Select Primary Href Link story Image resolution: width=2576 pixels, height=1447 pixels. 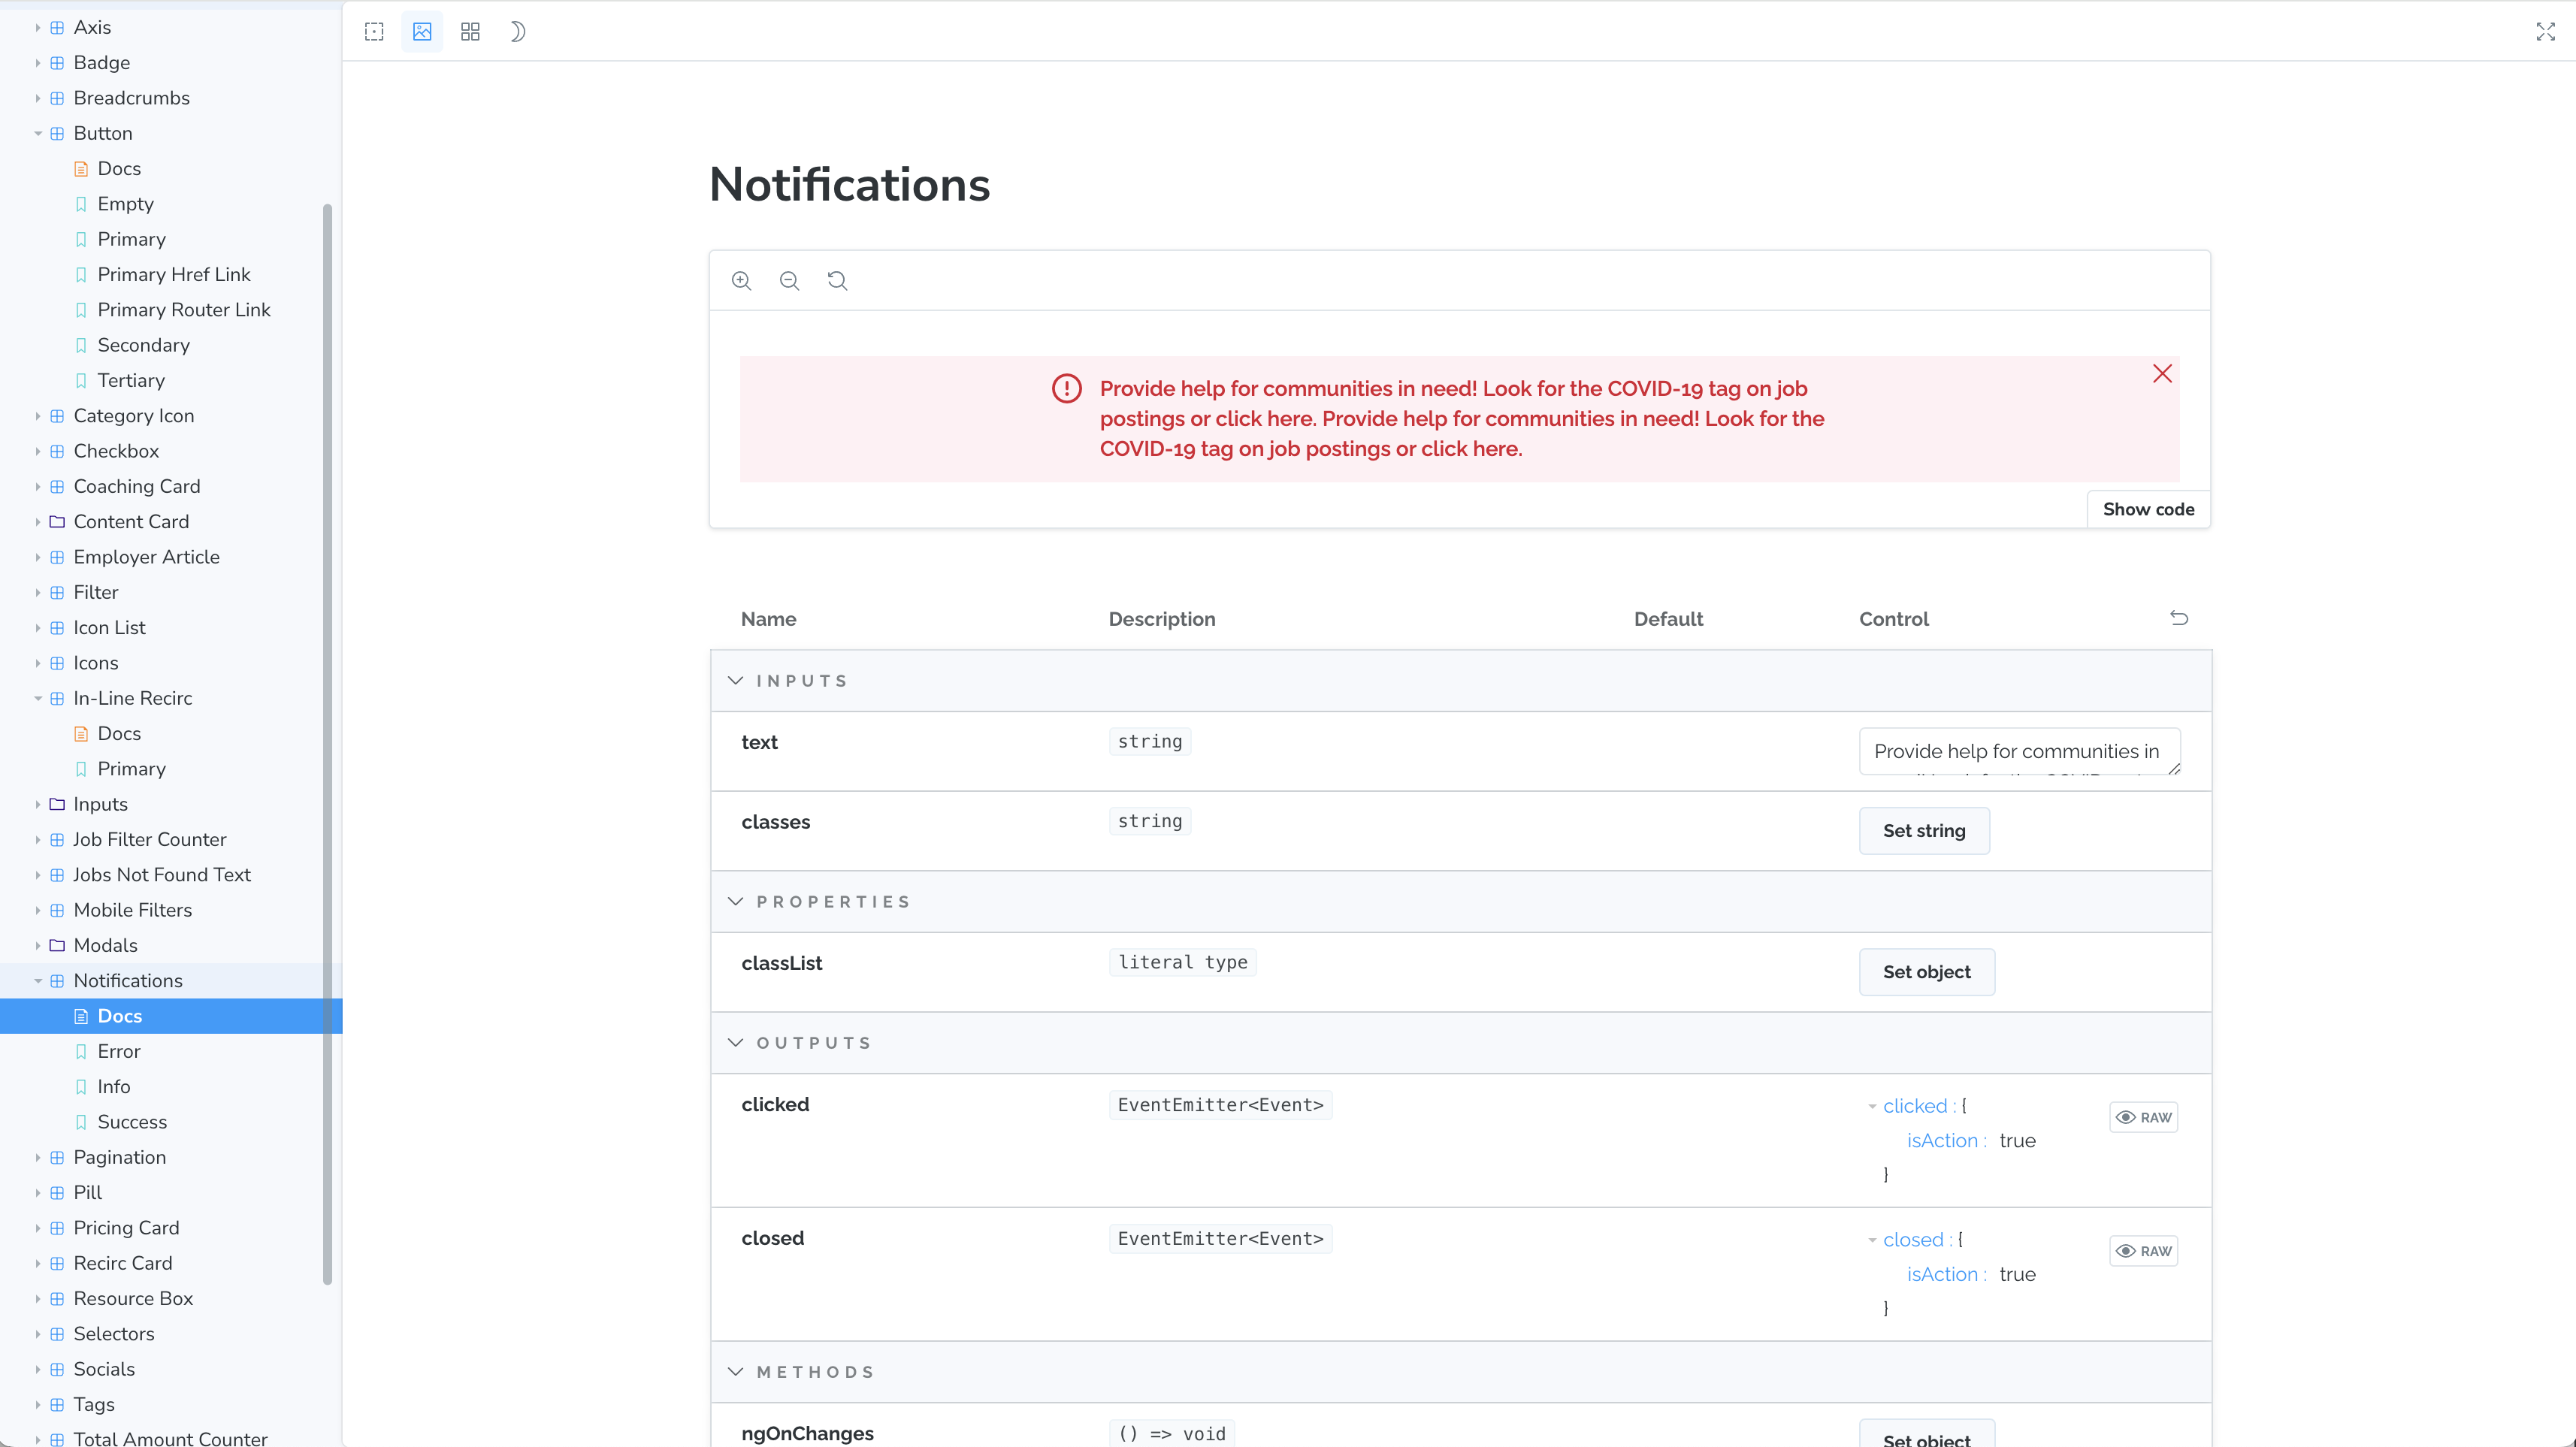coord(171,274)
